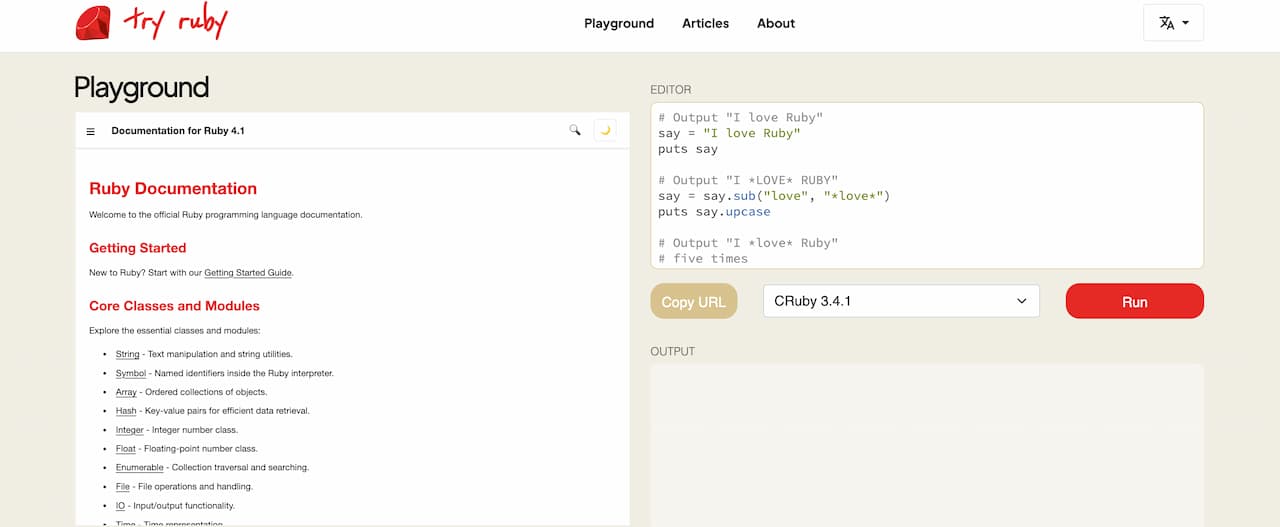This screenshot has width=1280, height=527.
Task: Open the Playground nav item
Action: click(x=619, y=23)
